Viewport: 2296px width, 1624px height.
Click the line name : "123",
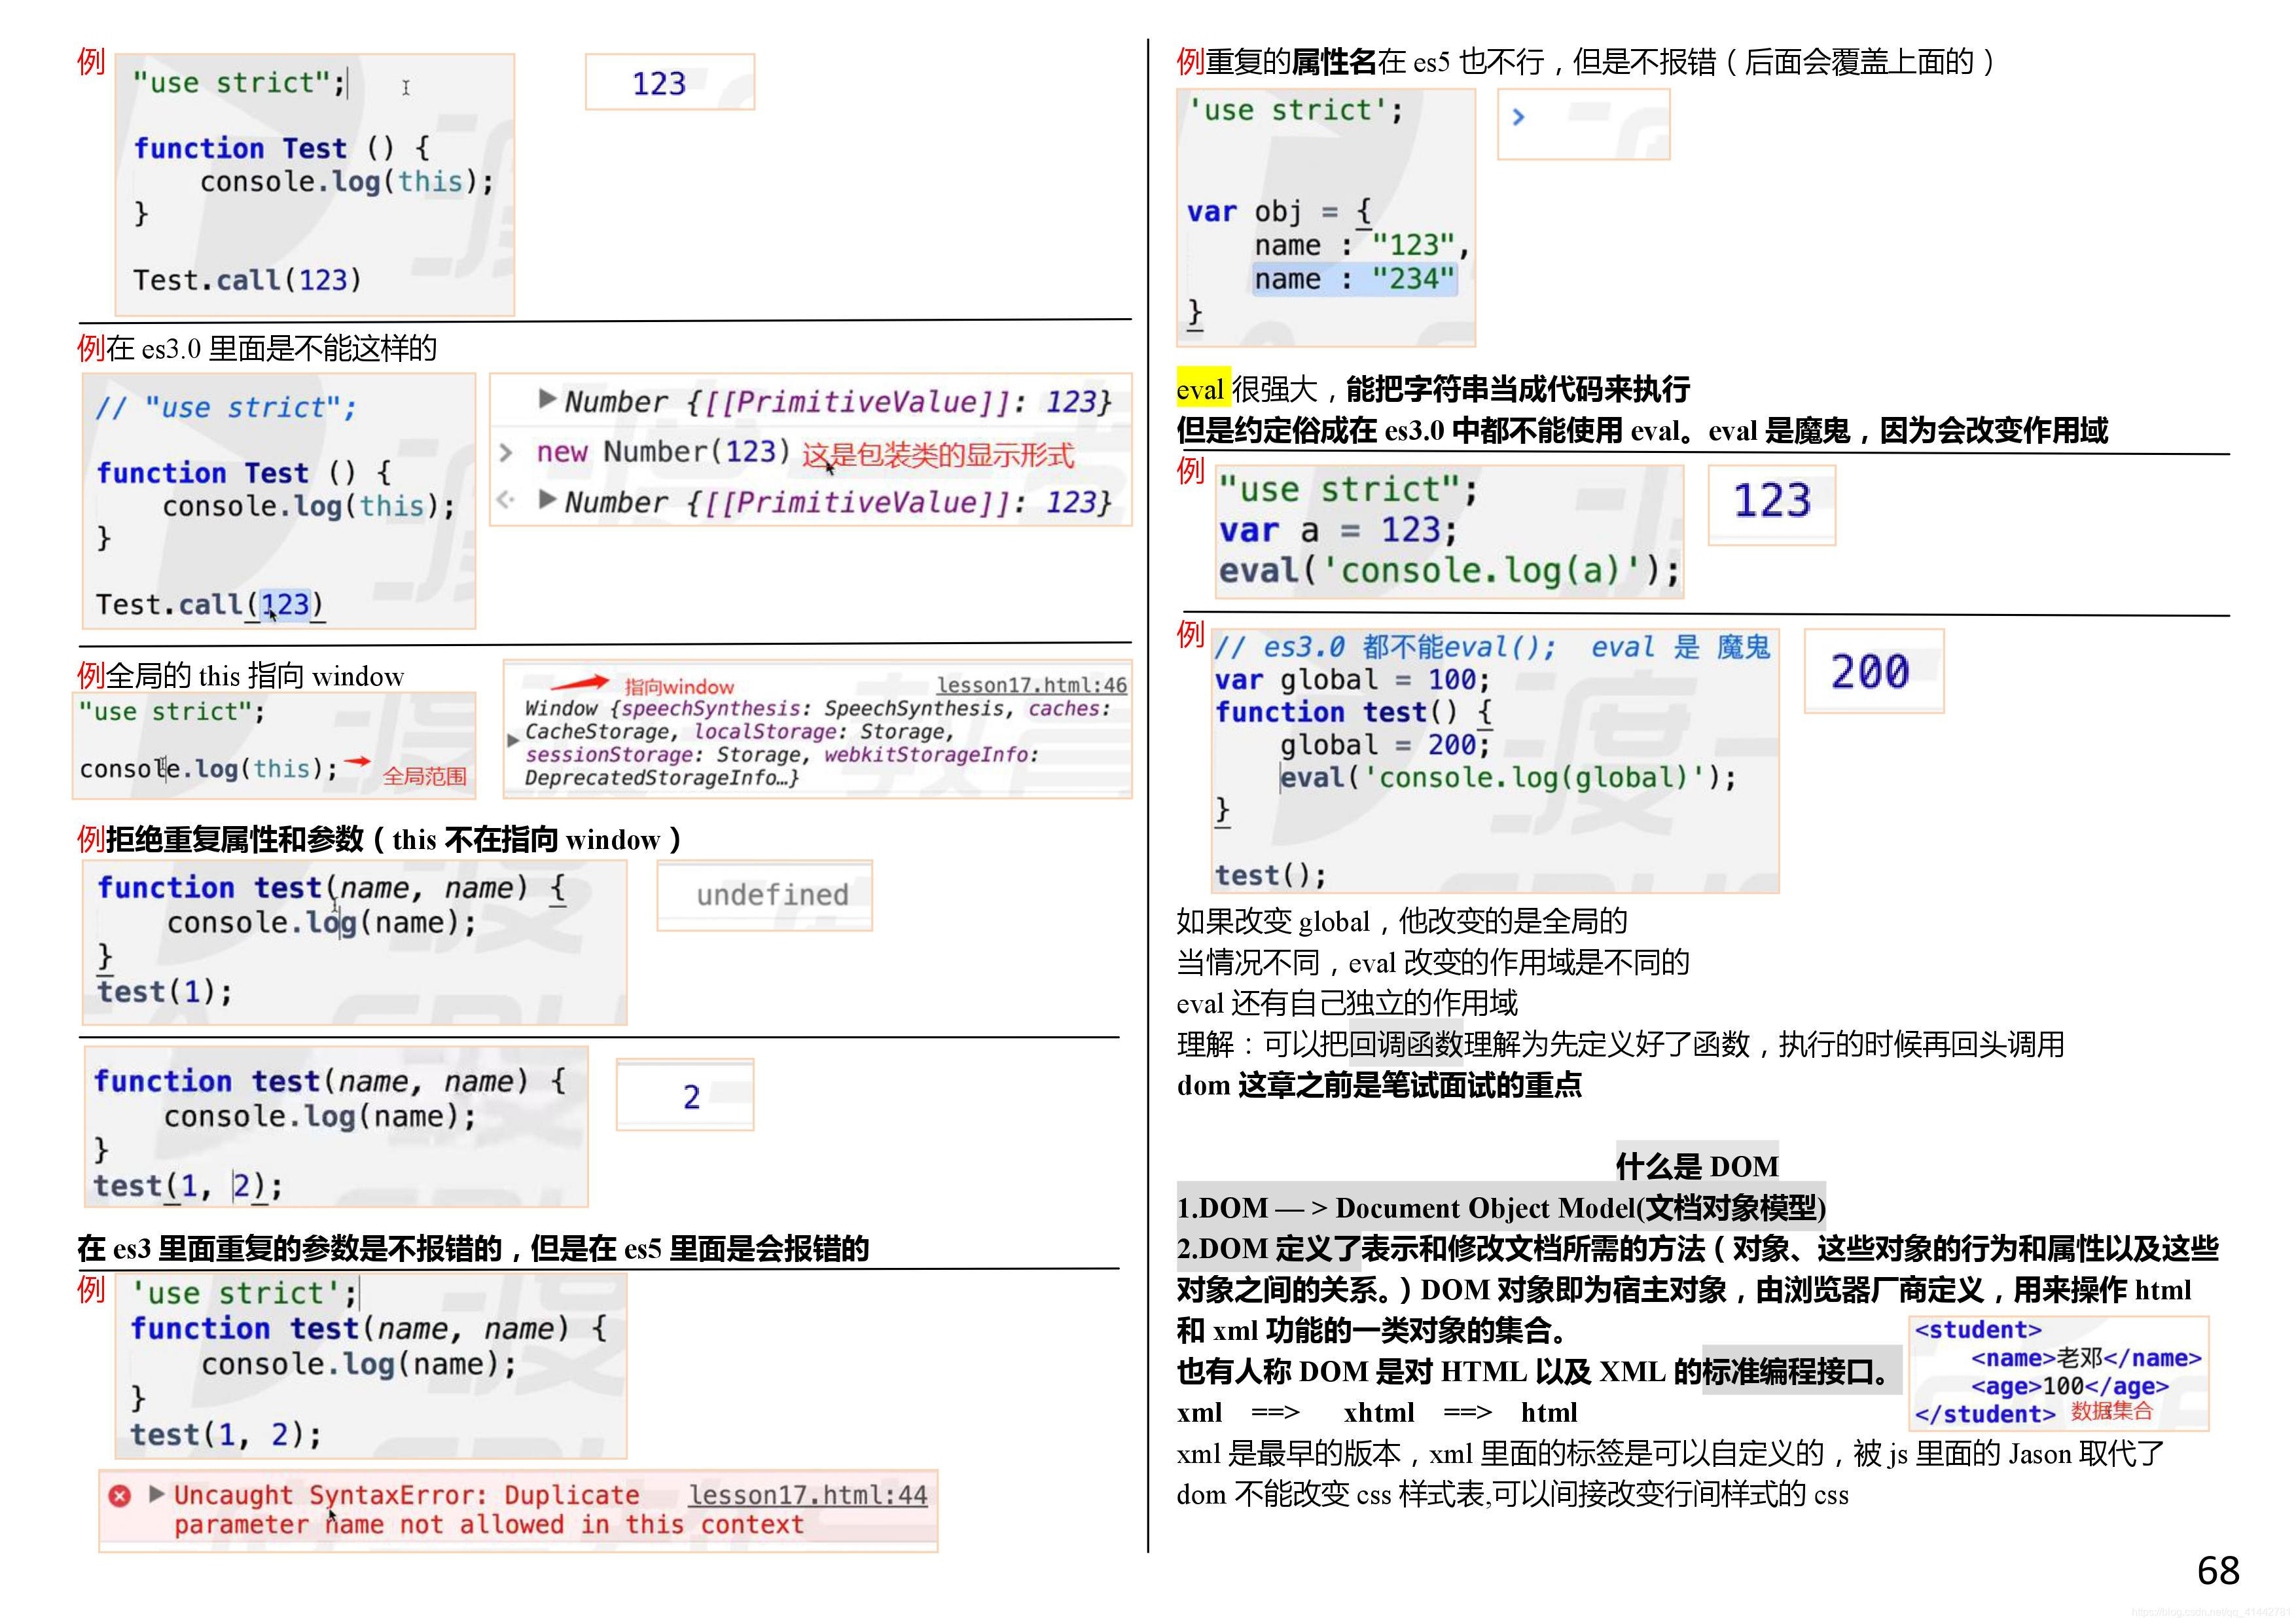[1361, 245]
